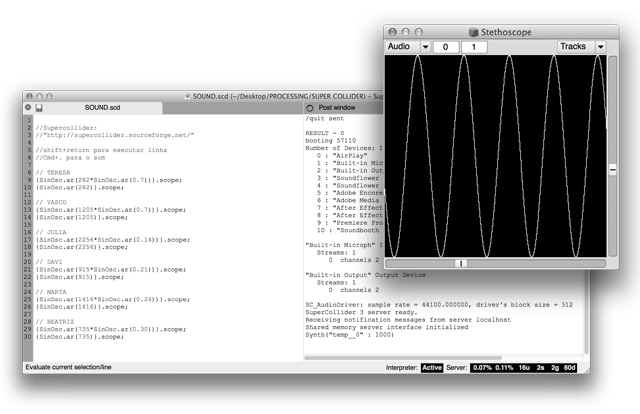
Task: Click the Post window panel icon
Action: (x=310, y=107)
